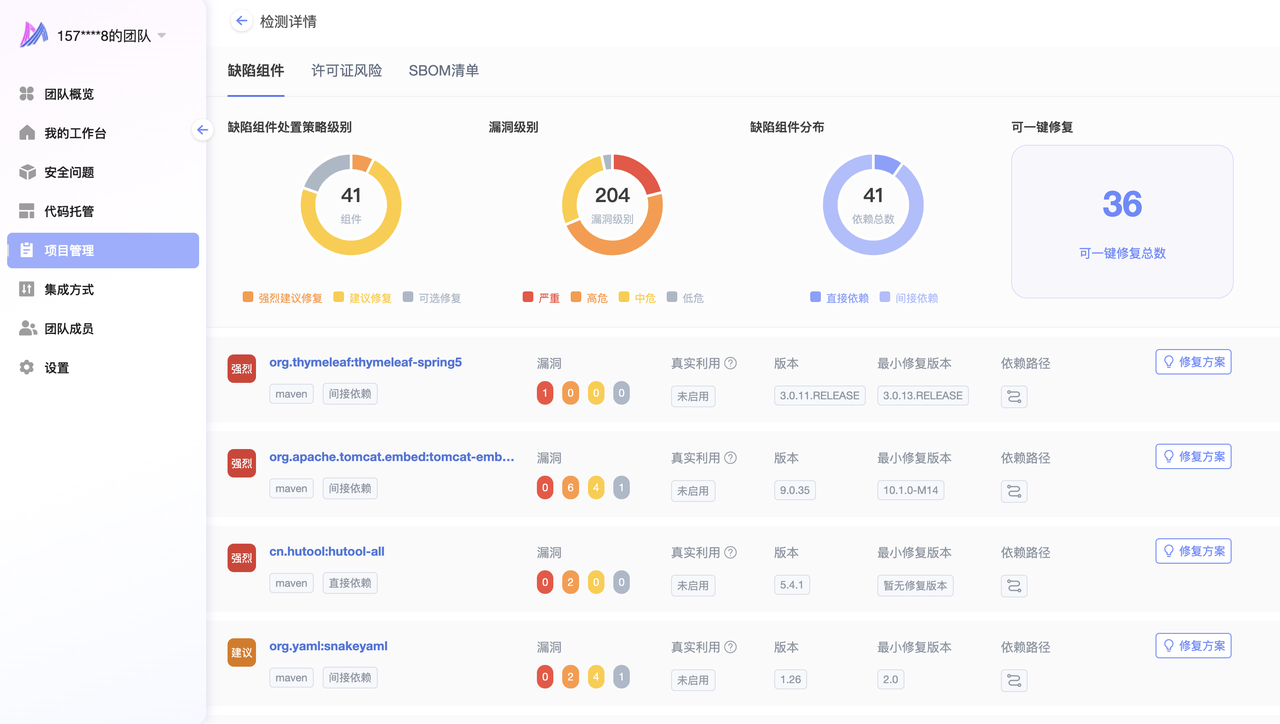The height and width of the screenshot is (724, 1280).
Task: Click the help icon next to 真实利用 in tomcat row
Action: tap(730, 458)
